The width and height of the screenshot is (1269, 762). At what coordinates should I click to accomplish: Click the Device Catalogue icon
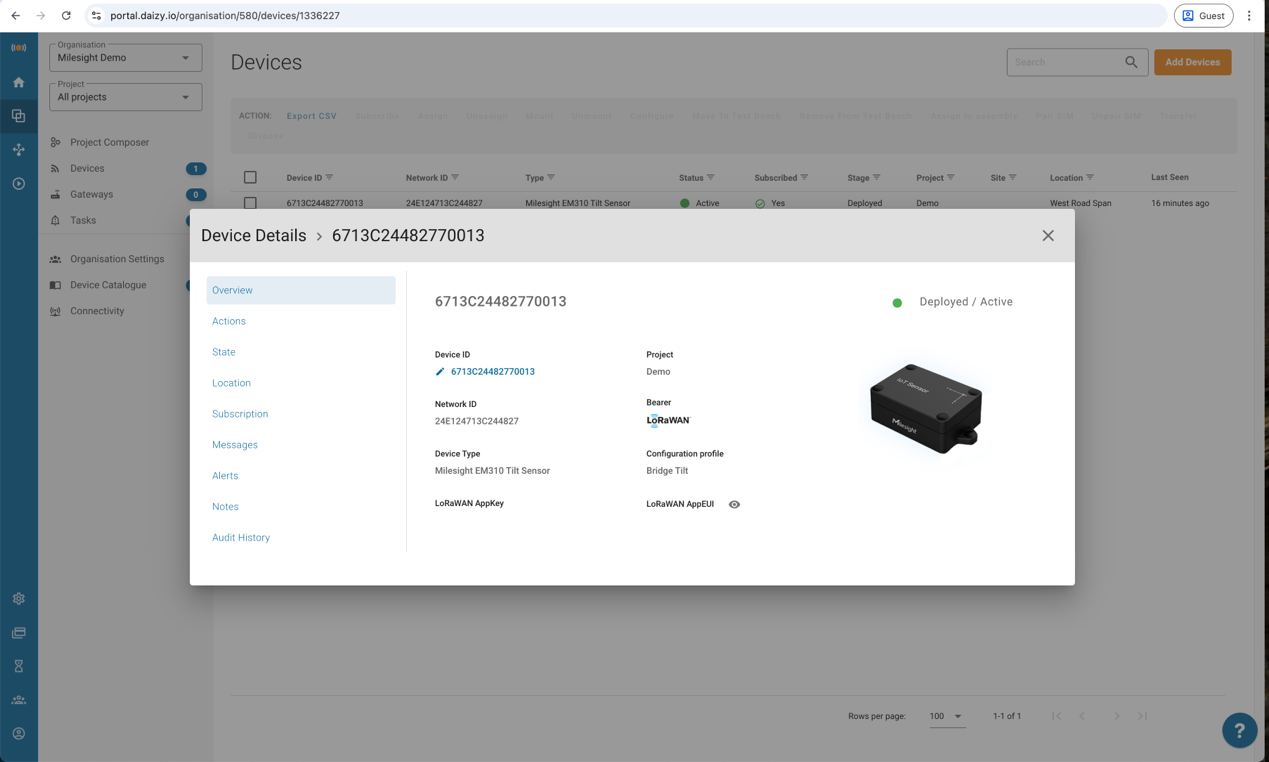point(55,285)
